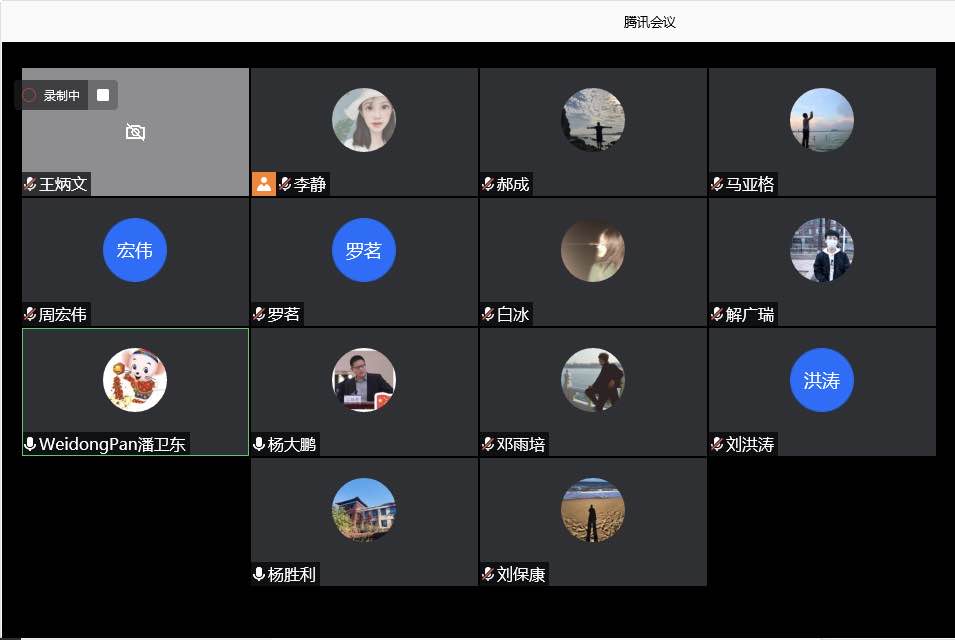955x640 pixels.
Task: Click the microphone icon beside 杨胜利
Action: point(259,574)
